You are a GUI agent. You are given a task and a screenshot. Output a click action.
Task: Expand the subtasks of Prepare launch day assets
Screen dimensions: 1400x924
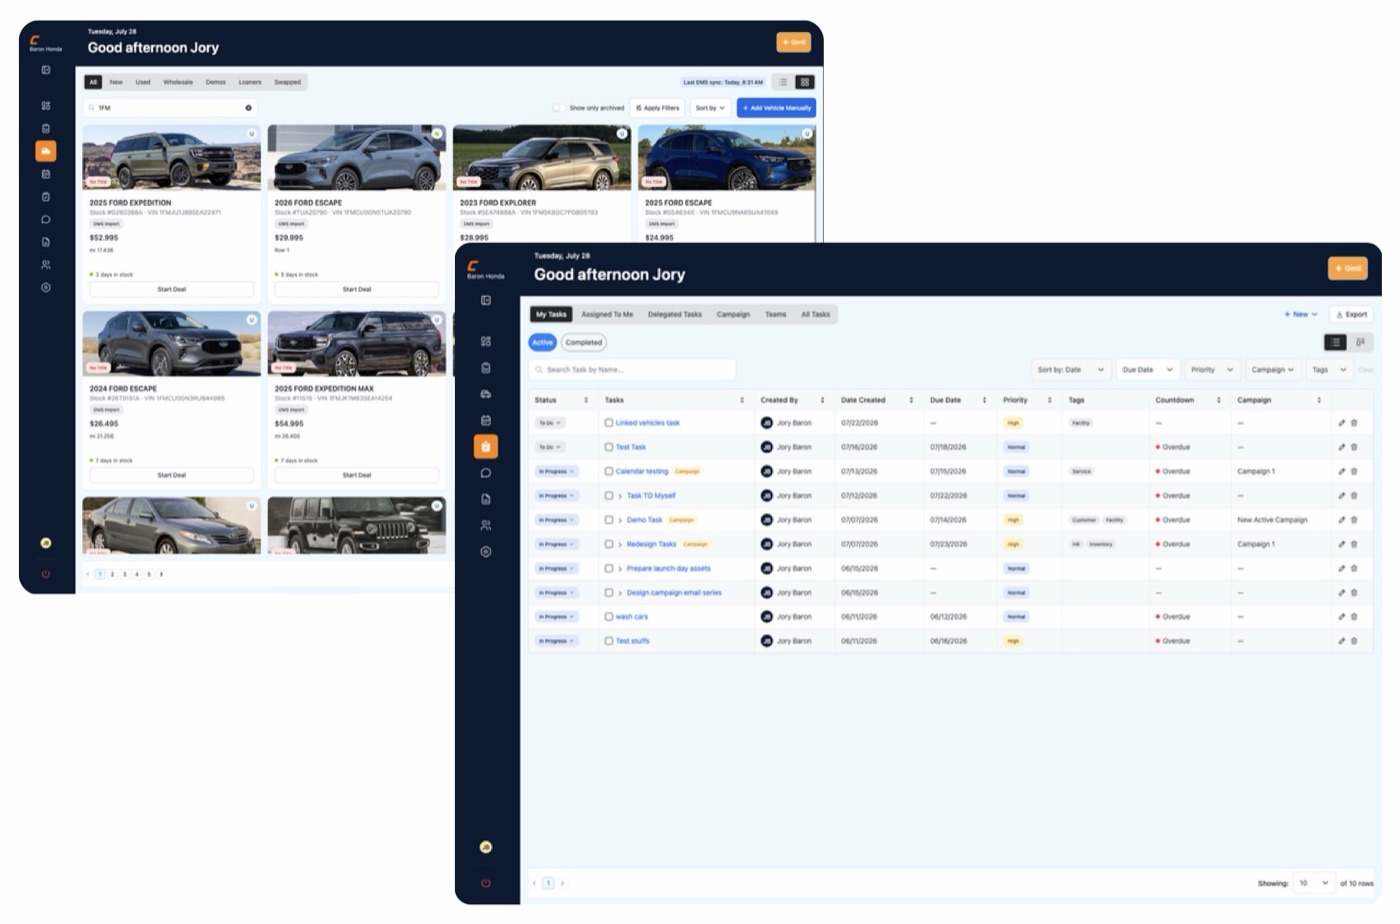pos(620,568)
